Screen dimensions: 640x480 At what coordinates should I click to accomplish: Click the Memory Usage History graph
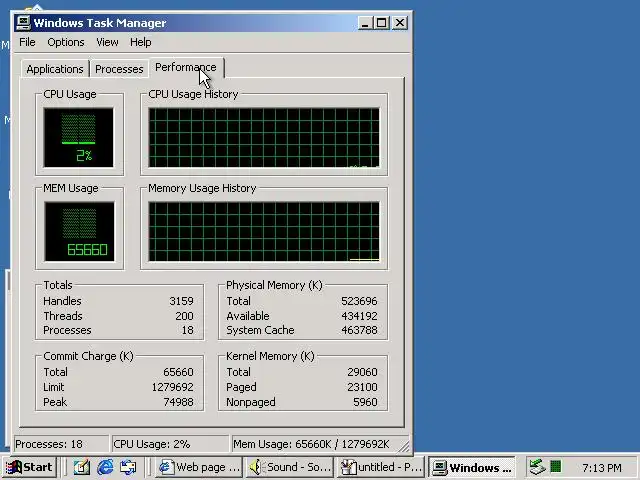click(x=264, y=231)
